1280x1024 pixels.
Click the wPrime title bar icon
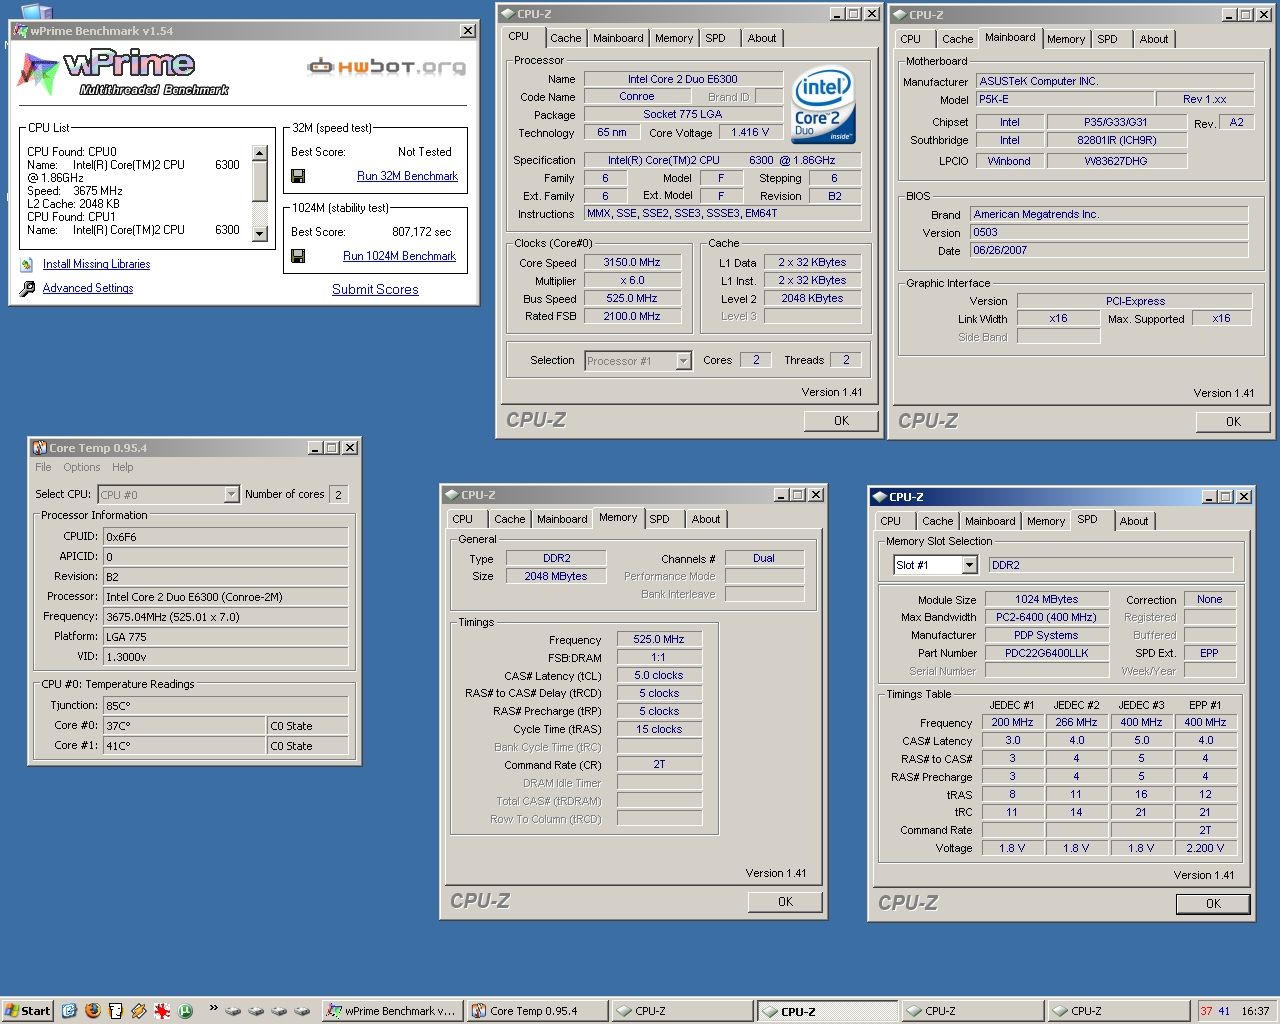(20, 31)
